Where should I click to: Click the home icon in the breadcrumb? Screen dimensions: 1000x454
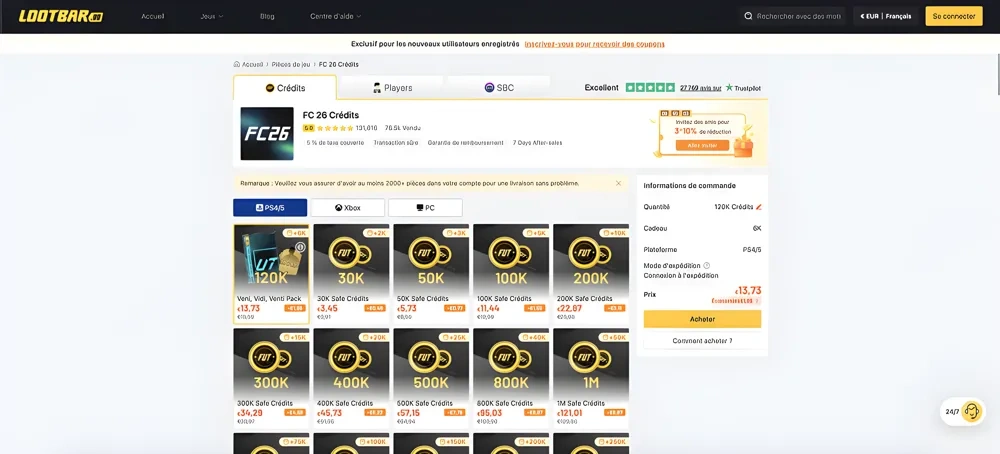pyautogui.click(x=237, y=64)
